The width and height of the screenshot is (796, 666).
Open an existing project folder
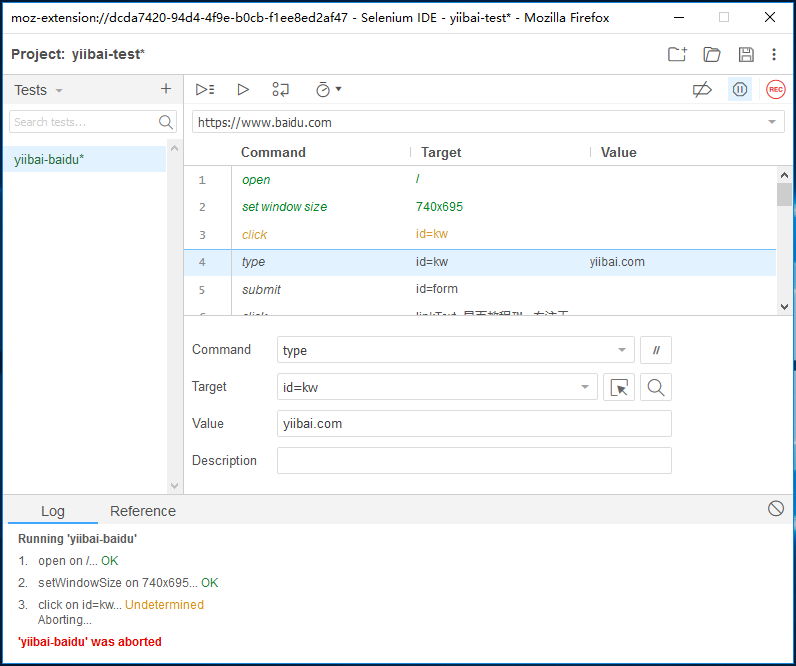[x=712, y=54]
